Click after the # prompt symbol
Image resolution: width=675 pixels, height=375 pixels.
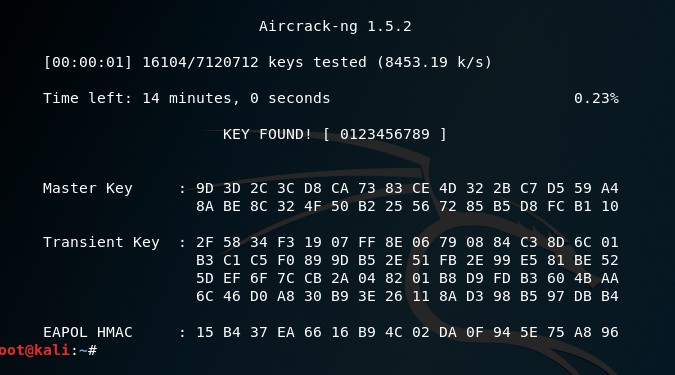[x=103, y=350]
